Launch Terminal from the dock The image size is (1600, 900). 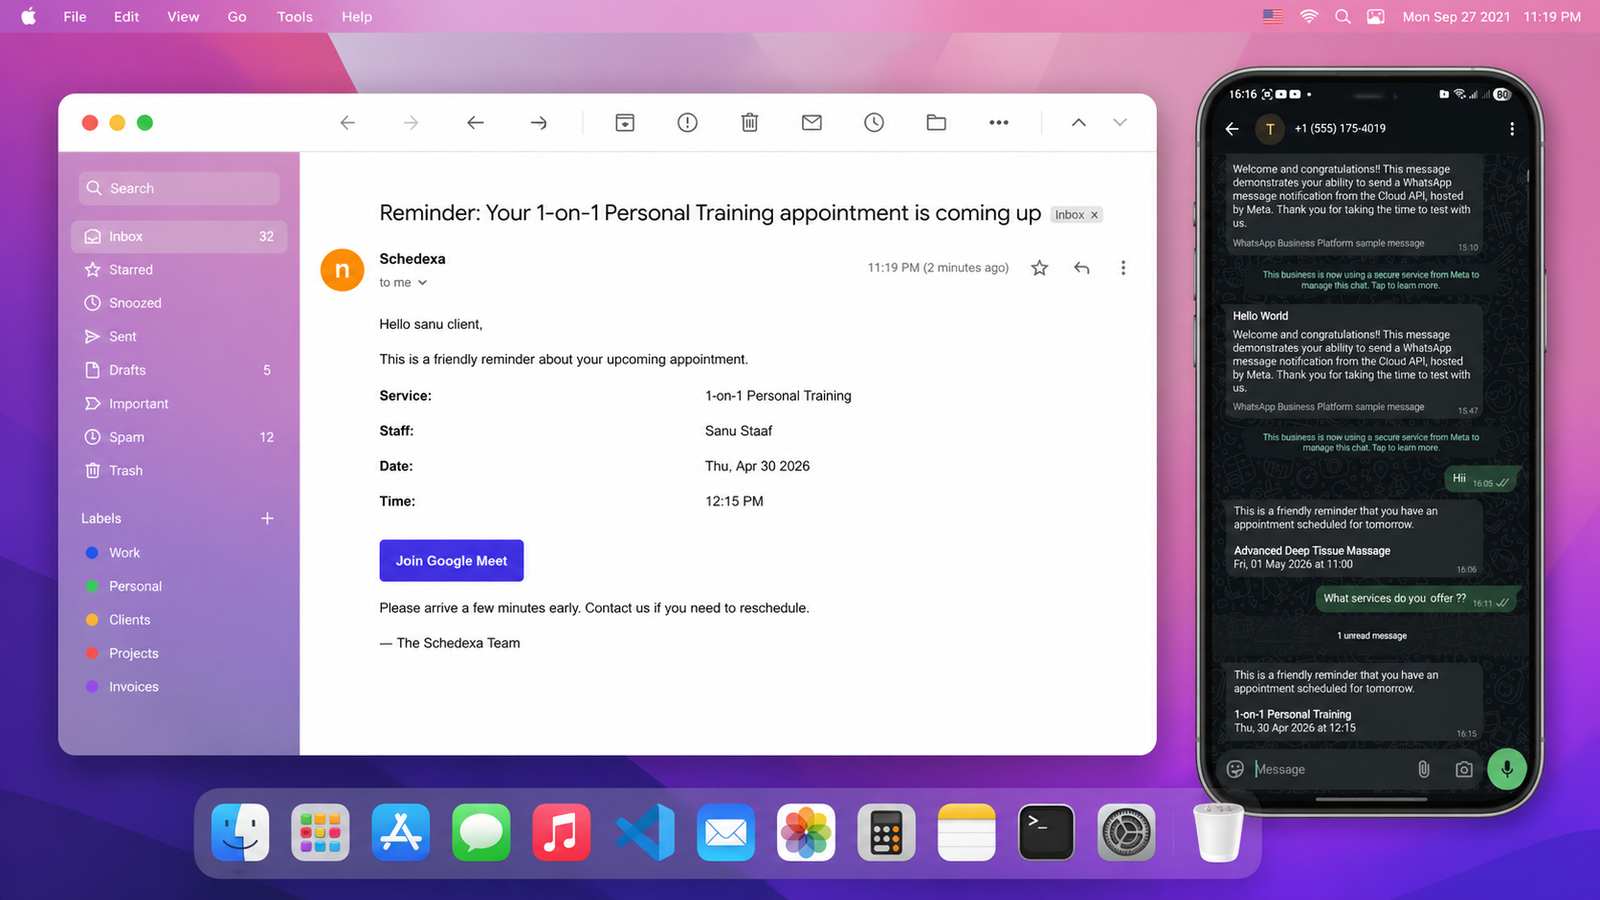point(1046,832)
